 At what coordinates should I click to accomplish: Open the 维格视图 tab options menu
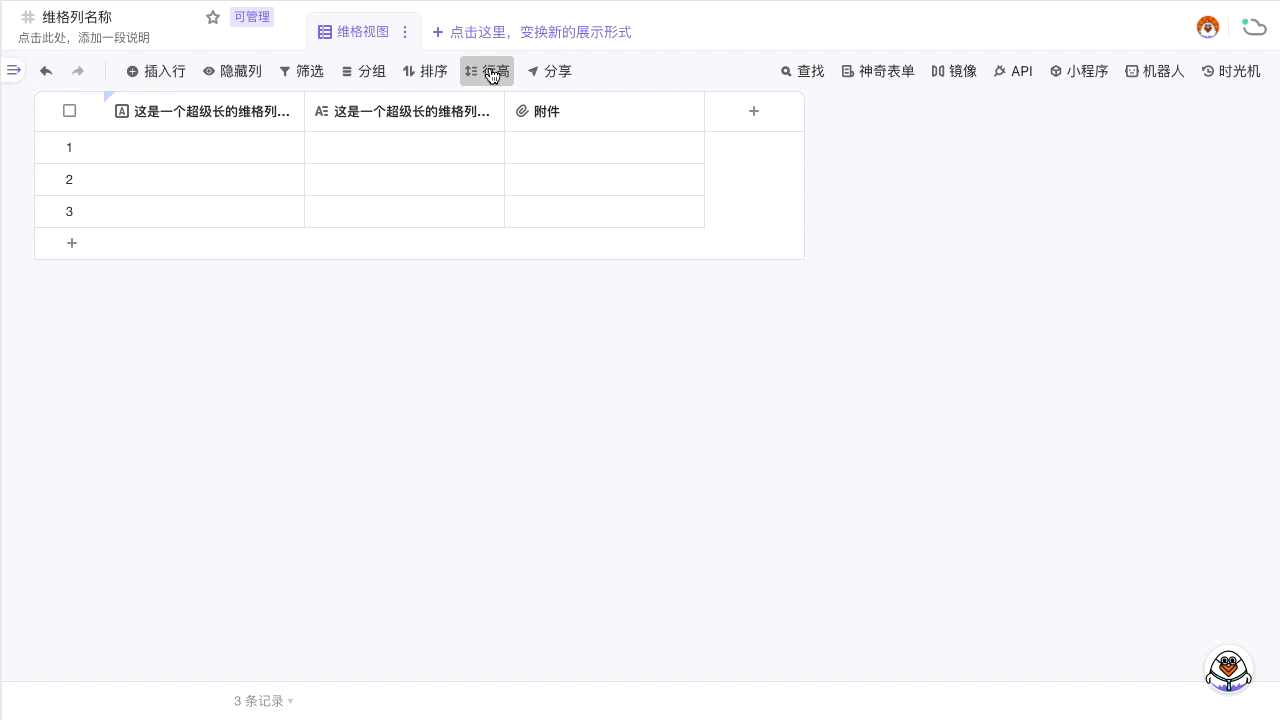pos(405,32)
